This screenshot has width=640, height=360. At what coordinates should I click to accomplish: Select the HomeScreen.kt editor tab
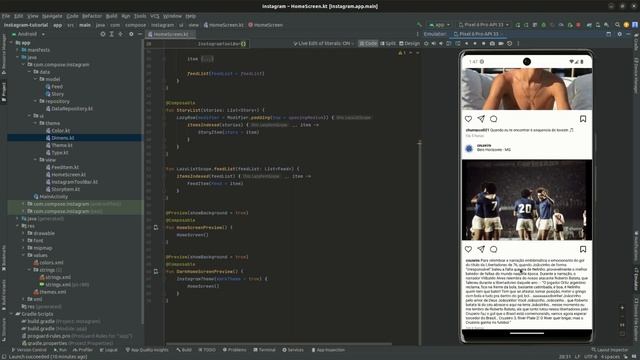[x=170, y=34]
